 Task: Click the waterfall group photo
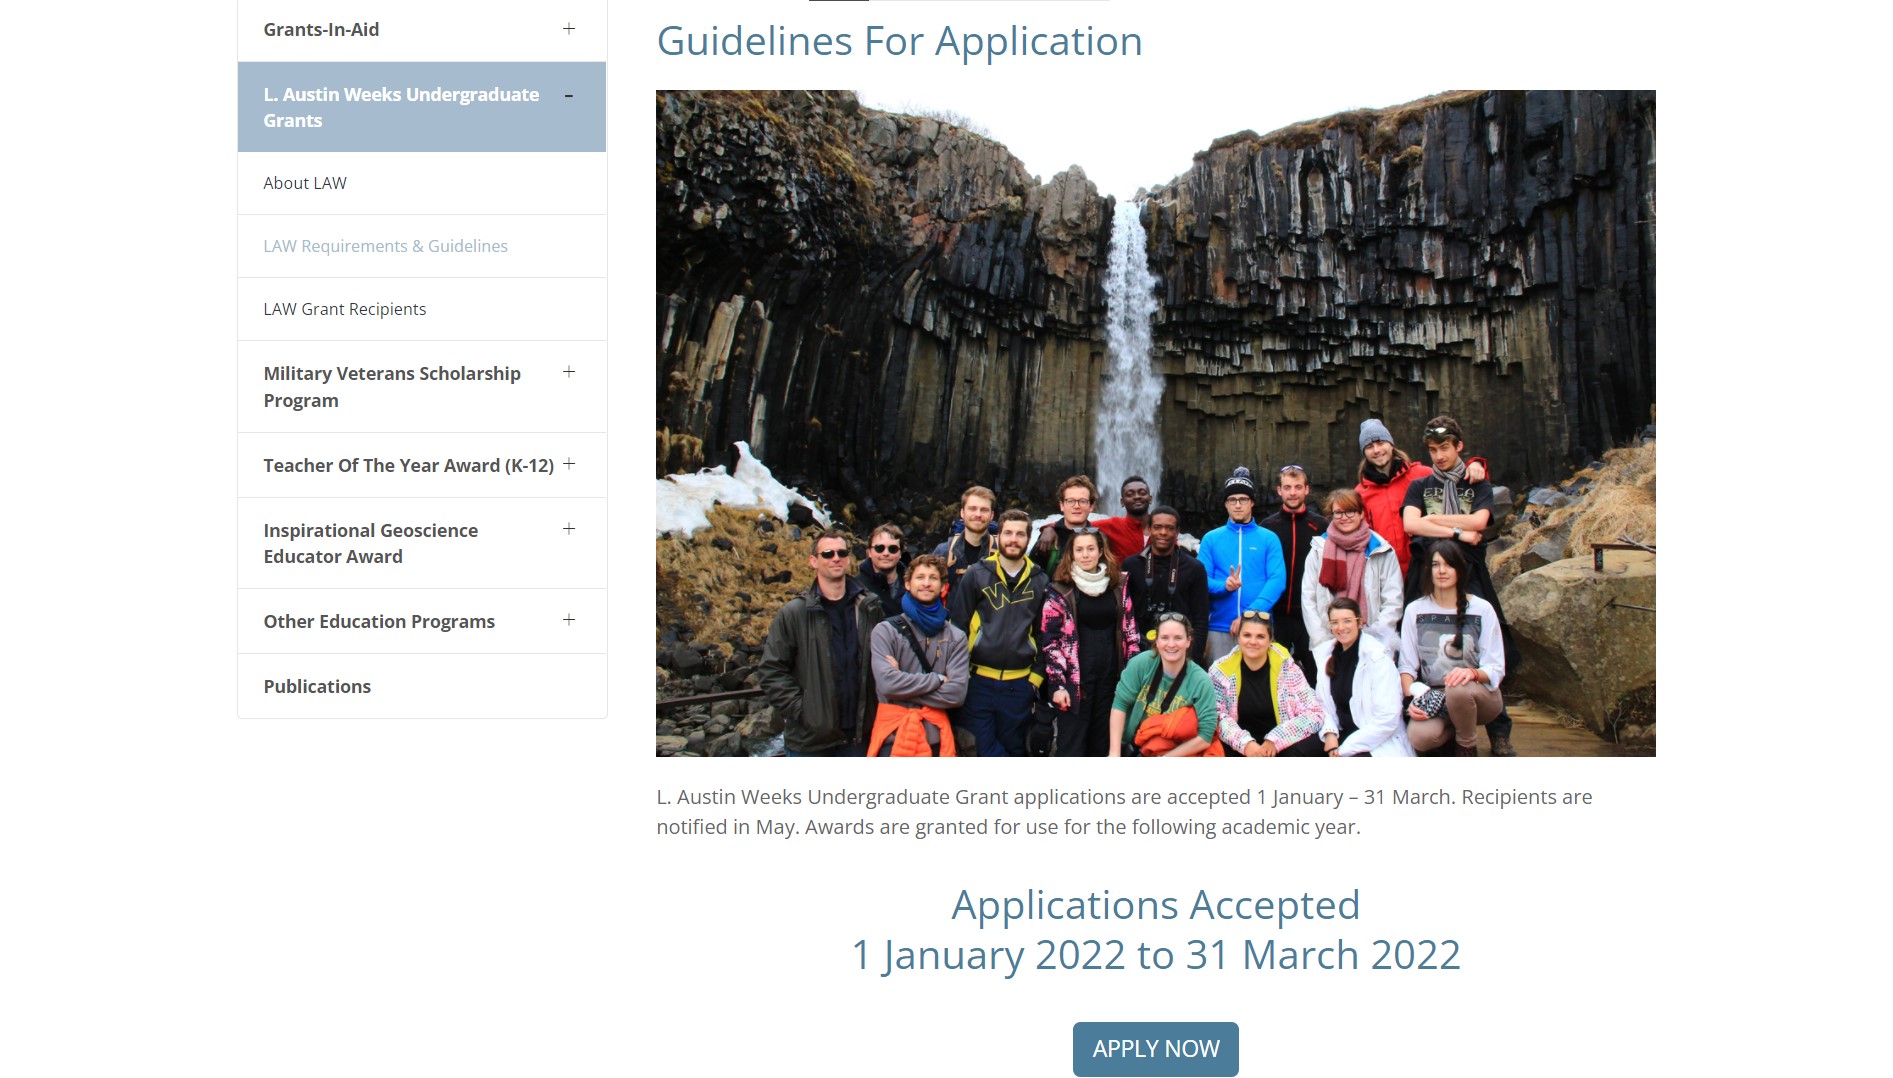click(1155, 423)
